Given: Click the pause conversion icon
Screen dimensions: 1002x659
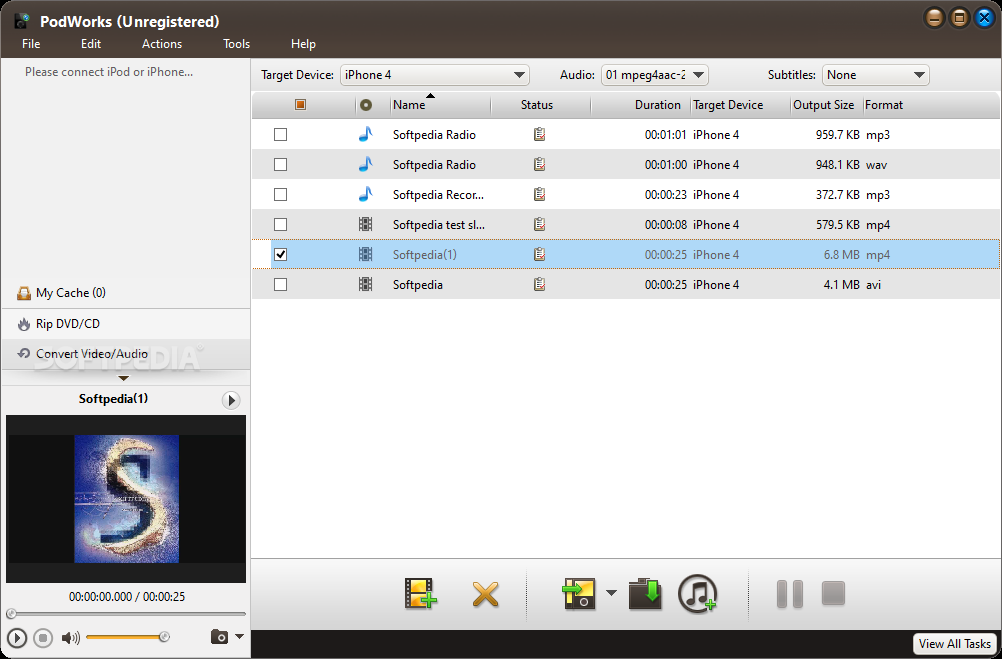Looking at the screenshot, I should (x=789, y=594).
